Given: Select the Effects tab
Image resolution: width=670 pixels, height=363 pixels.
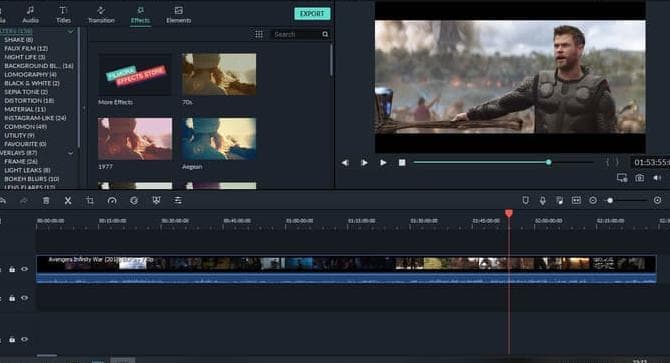Looking at the screenshot, I should pos(140,14).
